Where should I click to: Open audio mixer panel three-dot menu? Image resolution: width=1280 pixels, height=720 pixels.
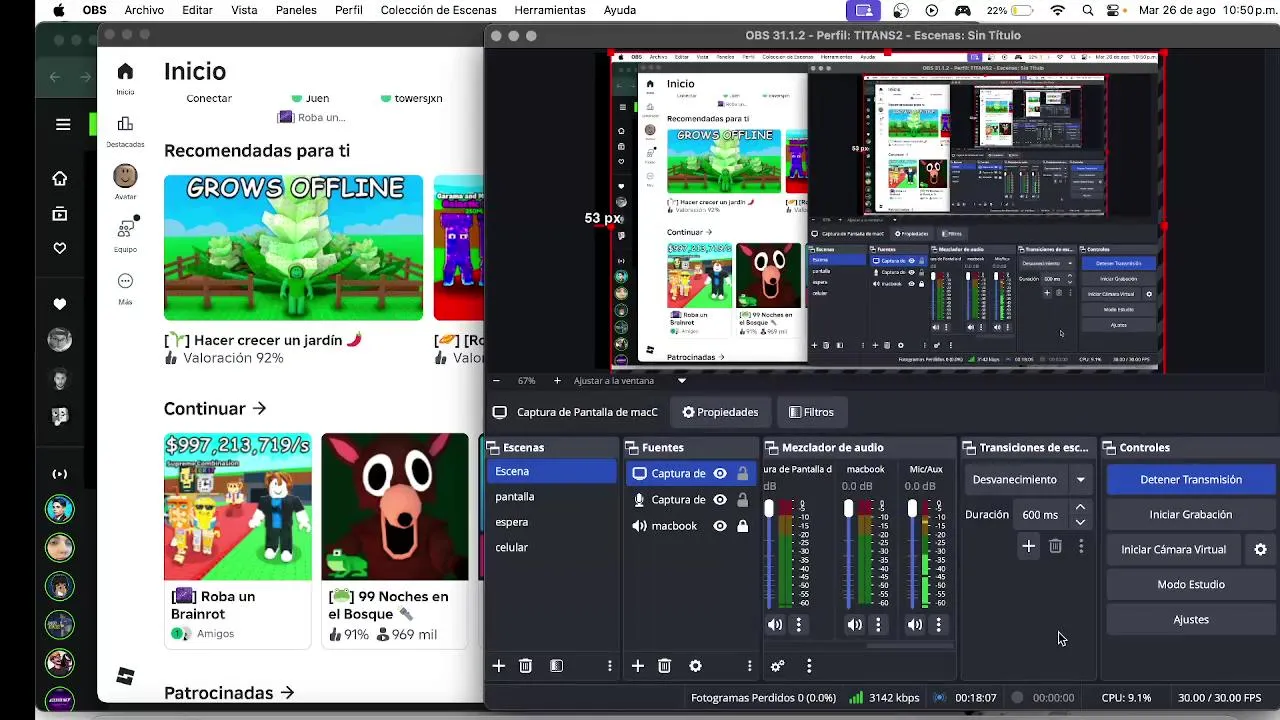coord(809,666)
